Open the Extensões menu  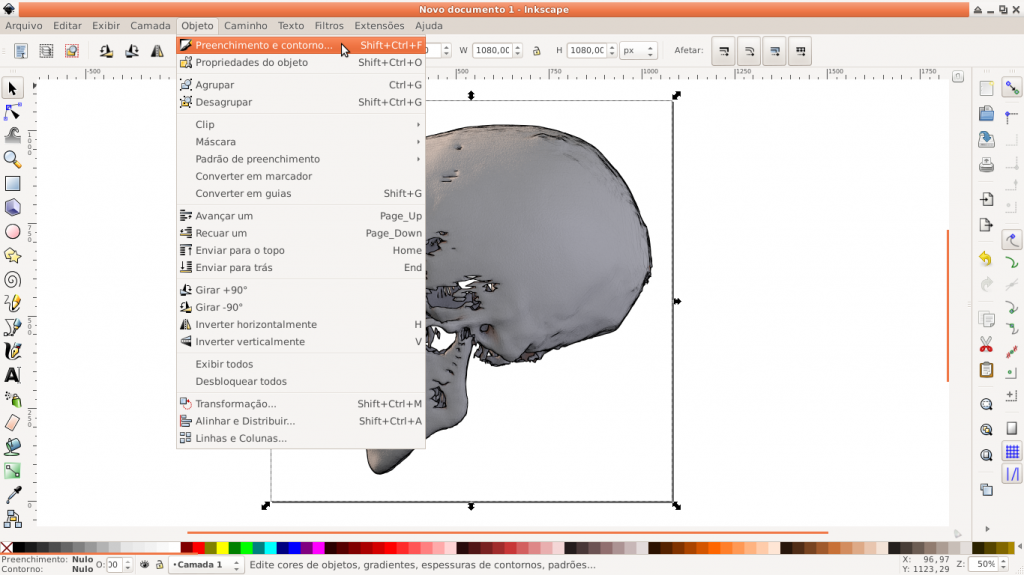coord(379,25)
